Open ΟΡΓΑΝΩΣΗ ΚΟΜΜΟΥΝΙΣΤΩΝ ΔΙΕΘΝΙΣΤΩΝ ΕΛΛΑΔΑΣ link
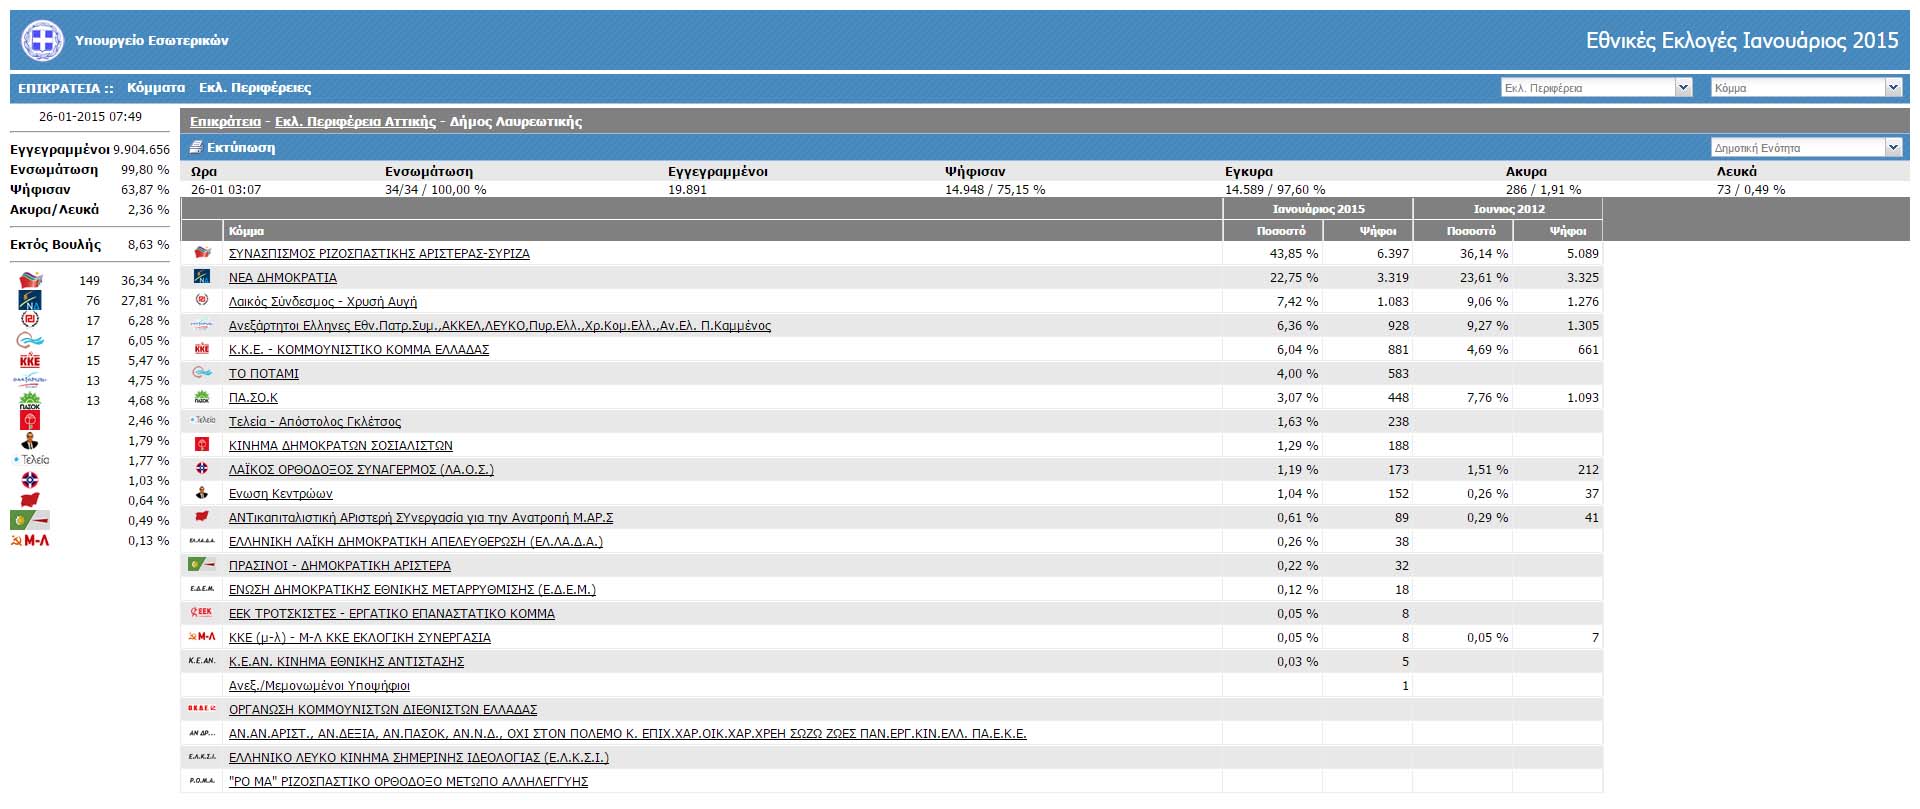Screen dimensions: 1920x809 point(383,710)
